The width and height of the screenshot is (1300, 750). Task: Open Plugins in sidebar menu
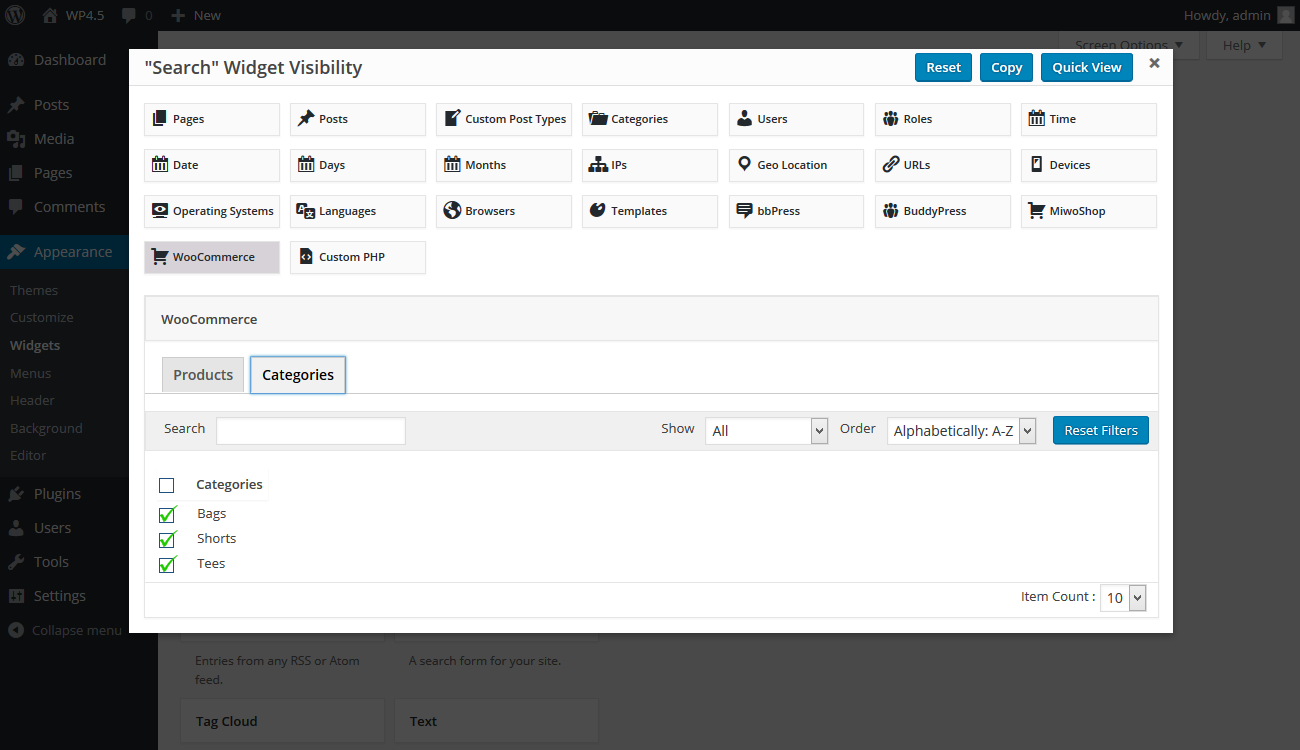[64, 494]
